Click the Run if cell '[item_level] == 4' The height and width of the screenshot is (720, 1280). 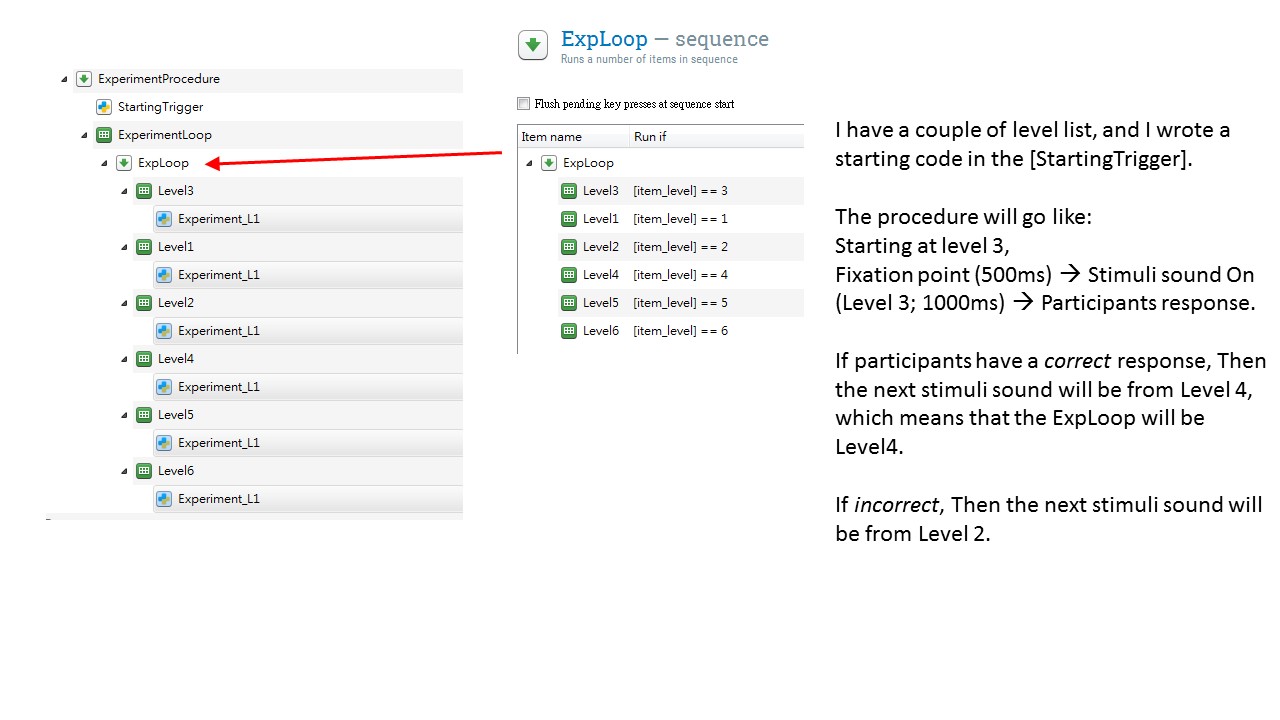(x=681, y=275)
